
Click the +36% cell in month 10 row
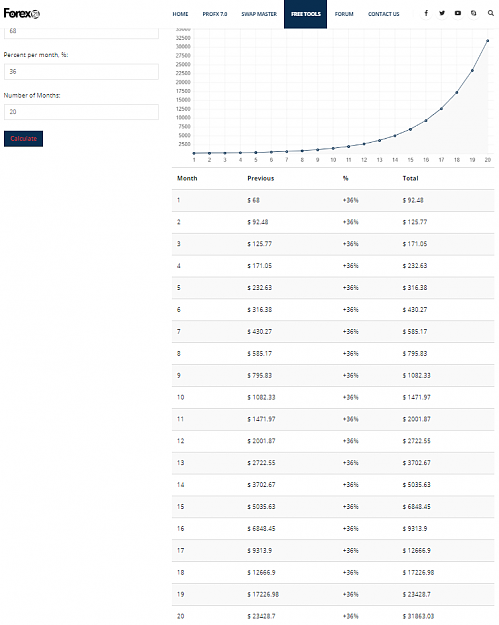click(350, 397)
